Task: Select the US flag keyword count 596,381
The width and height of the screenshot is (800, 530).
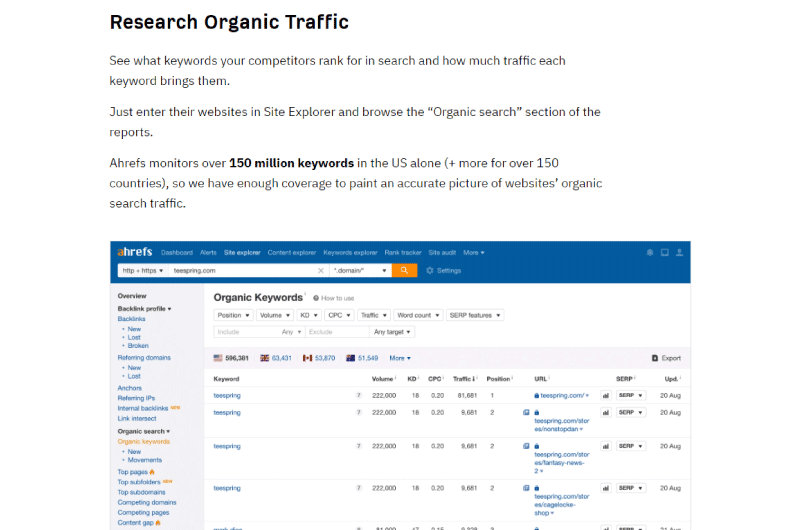Action: pos(231,358)
